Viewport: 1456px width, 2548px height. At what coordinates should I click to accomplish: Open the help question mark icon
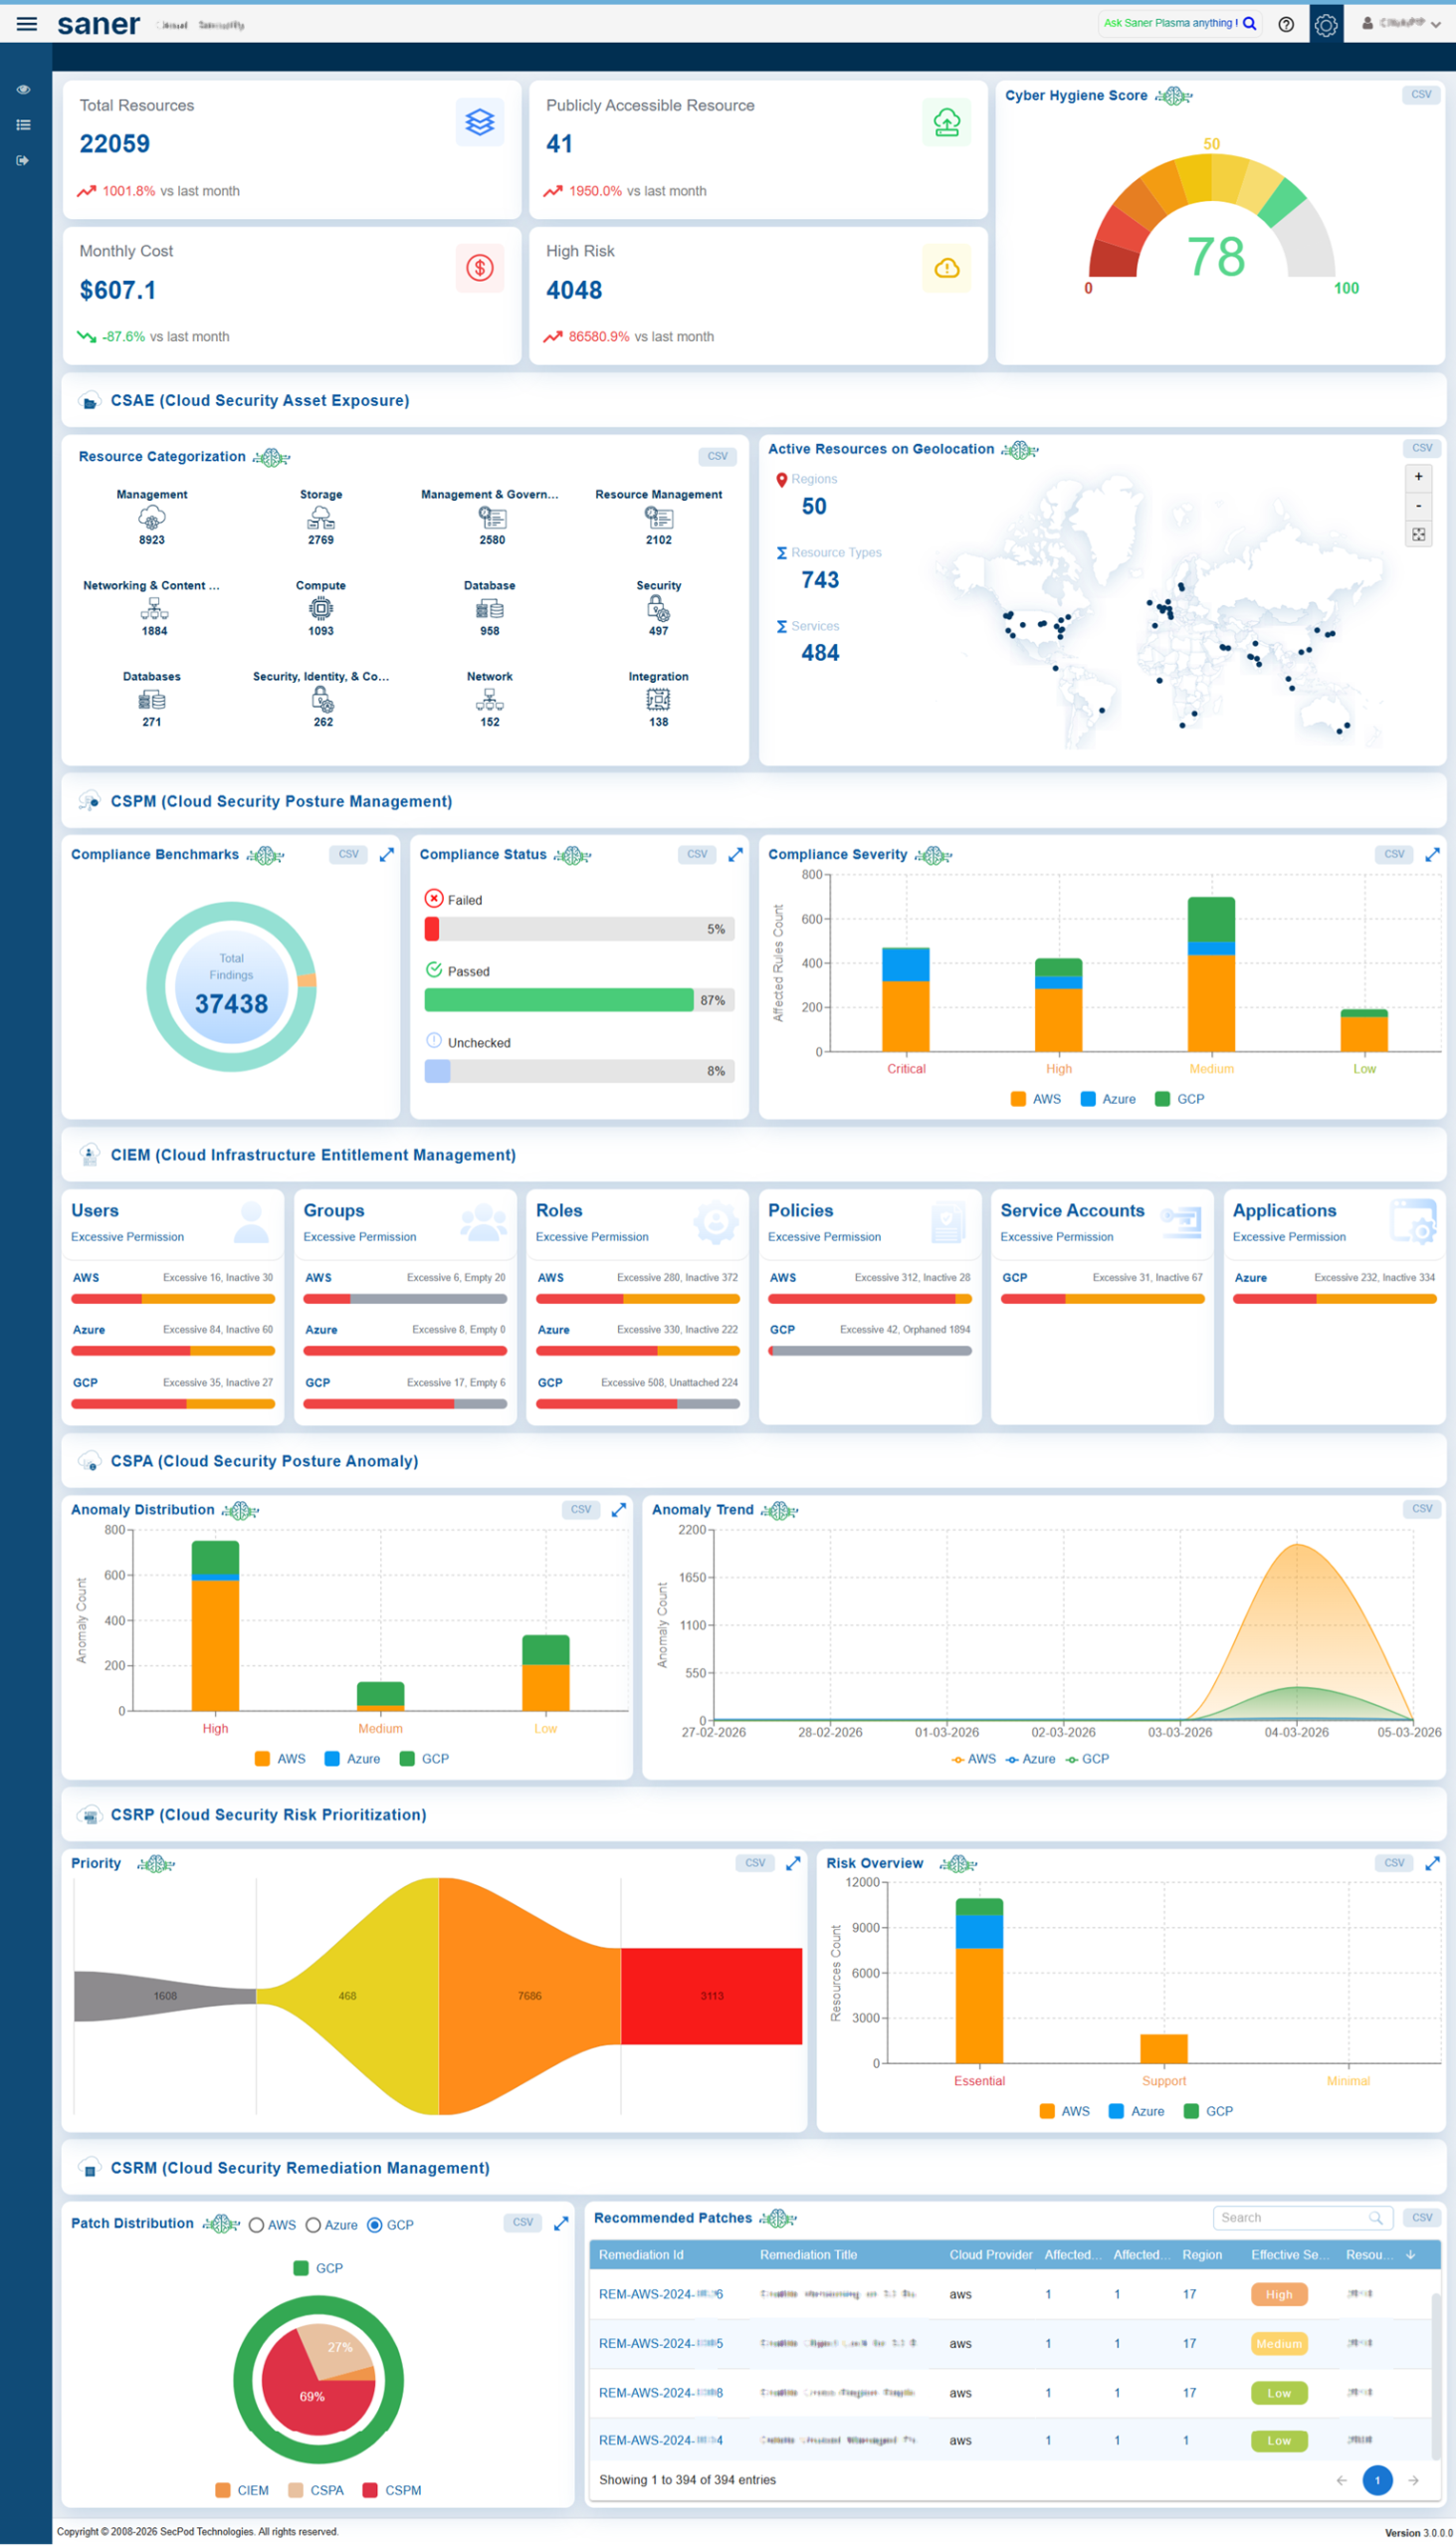(x=1286, y=24)
